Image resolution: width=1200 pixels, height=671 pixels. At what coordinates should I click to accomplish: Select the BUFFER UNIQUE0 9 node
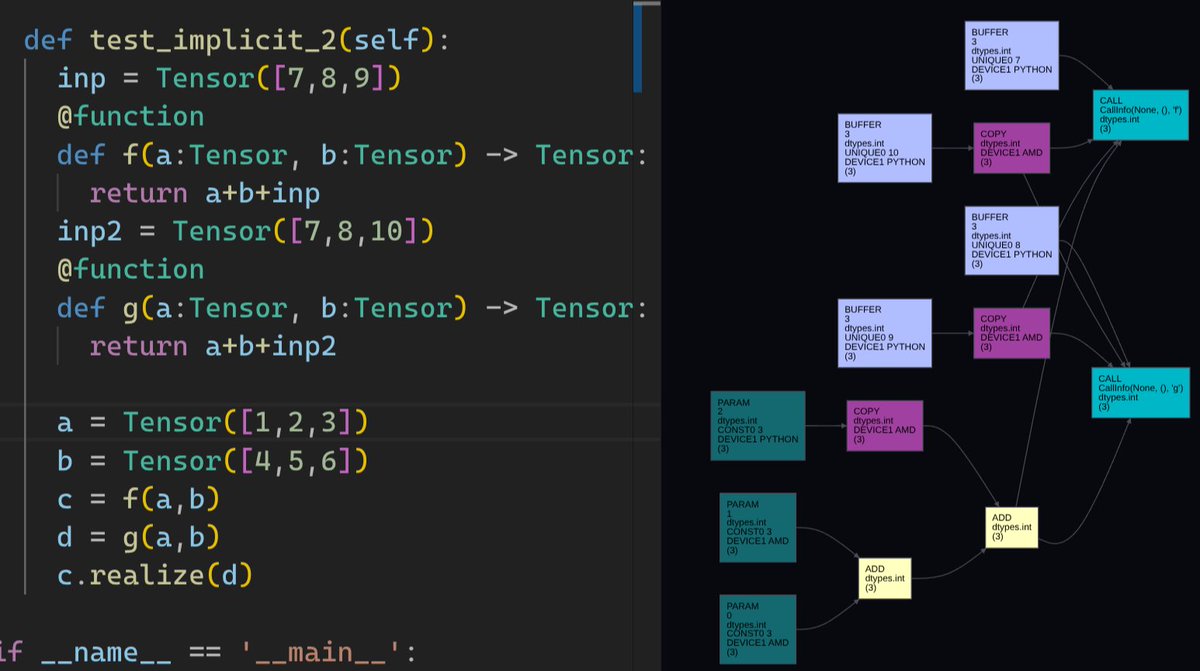point(885,333)
